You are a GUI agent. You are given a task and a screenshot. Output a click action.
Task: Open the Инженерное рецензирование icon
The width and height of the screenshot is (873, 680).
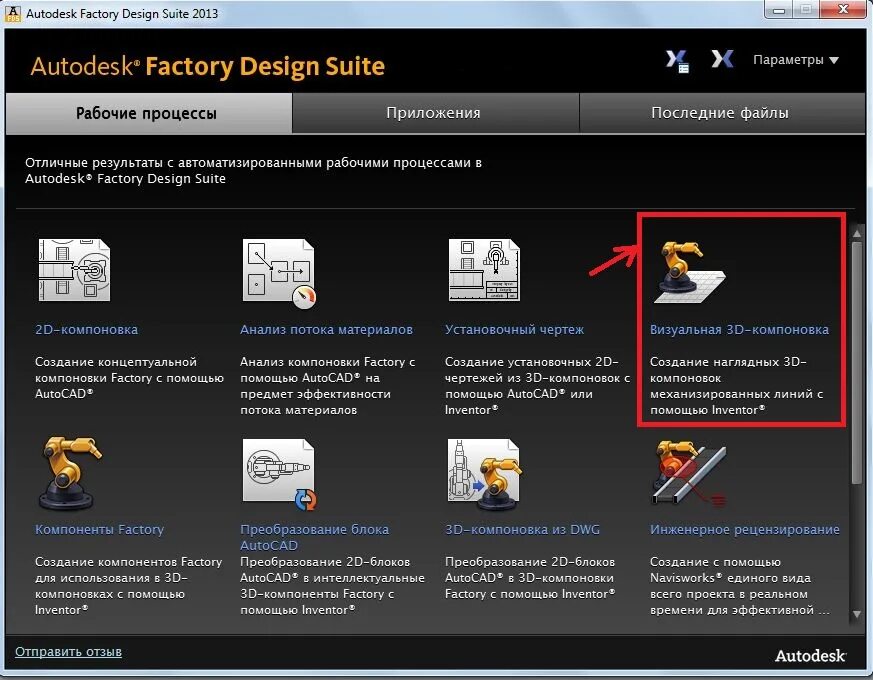(689, 472)
